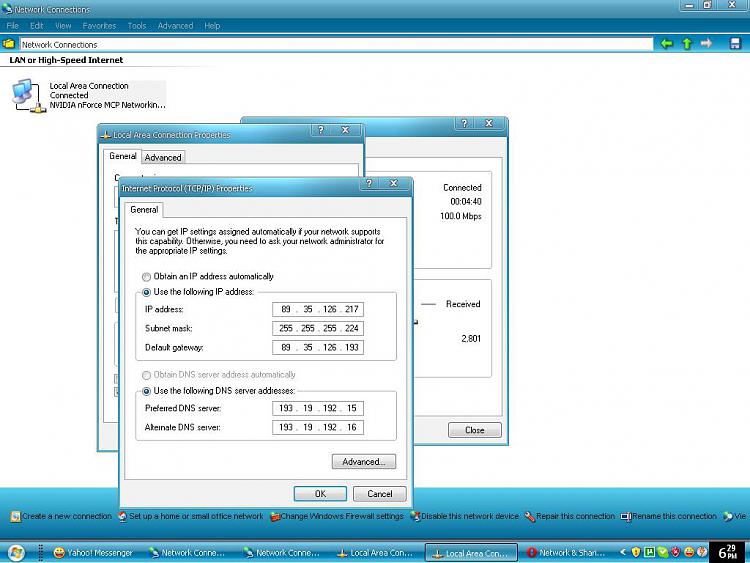Click Cancel in TCP/IP Properties

(380, 494)
